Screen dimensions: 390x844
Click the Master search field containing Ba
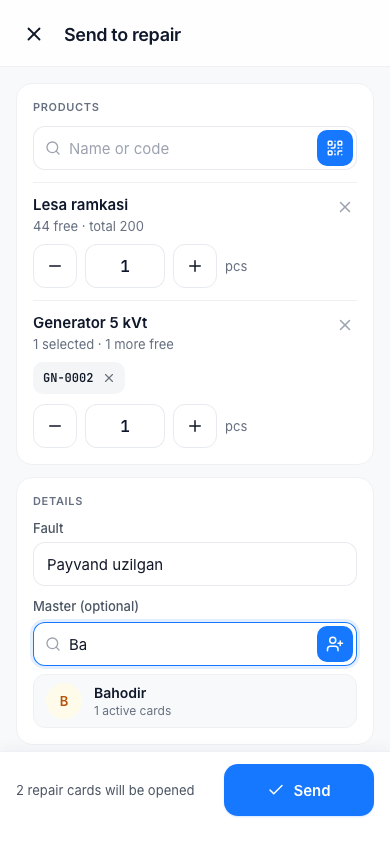pyautogui.click(x=187, y=644)
